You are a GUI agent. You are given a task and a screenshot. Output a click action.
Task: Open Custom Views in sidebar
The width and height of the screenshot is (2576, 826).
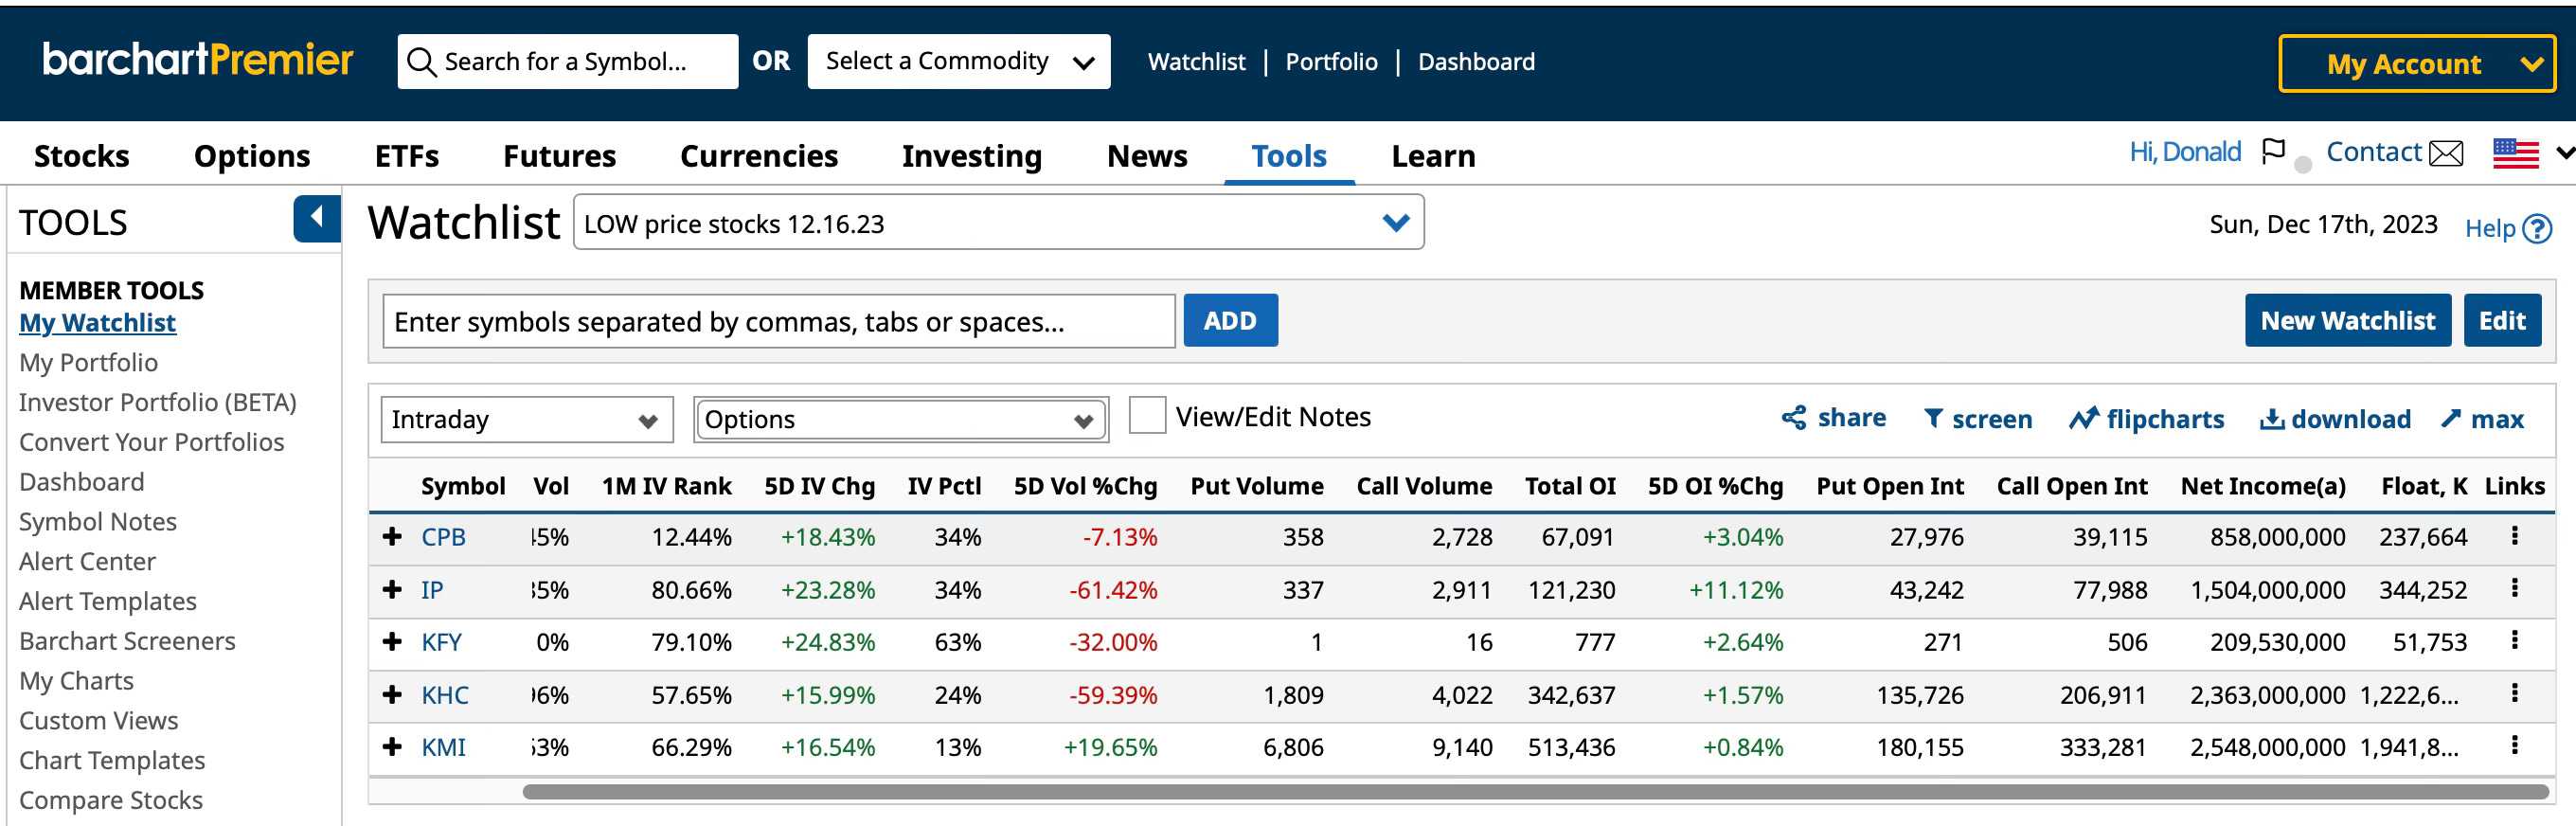tap(98, 720)
